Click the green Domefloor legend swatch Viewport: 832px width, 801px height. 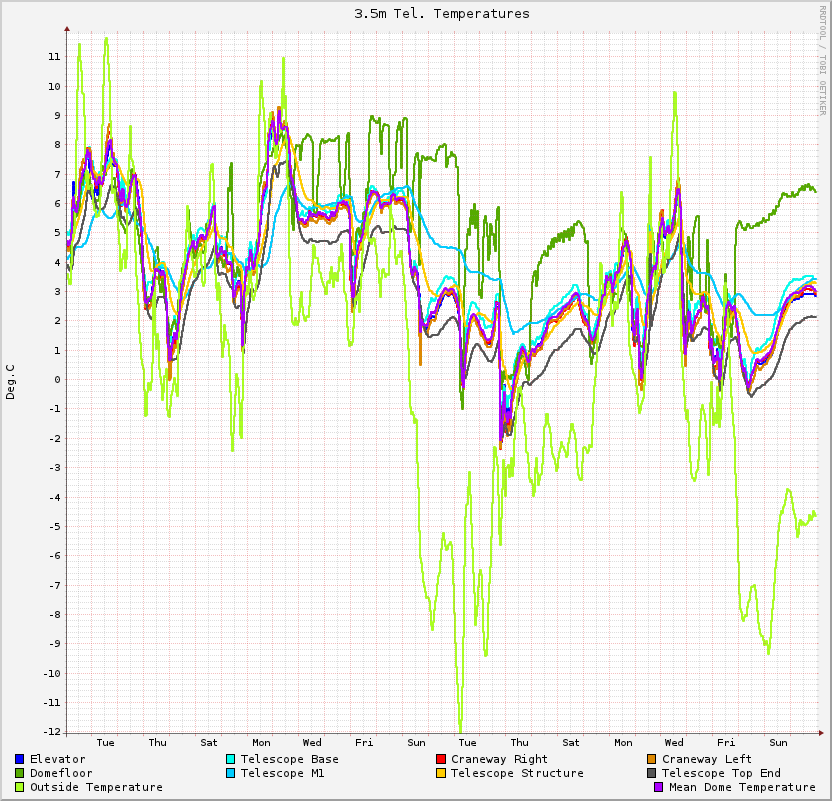(x=20, y=774)
